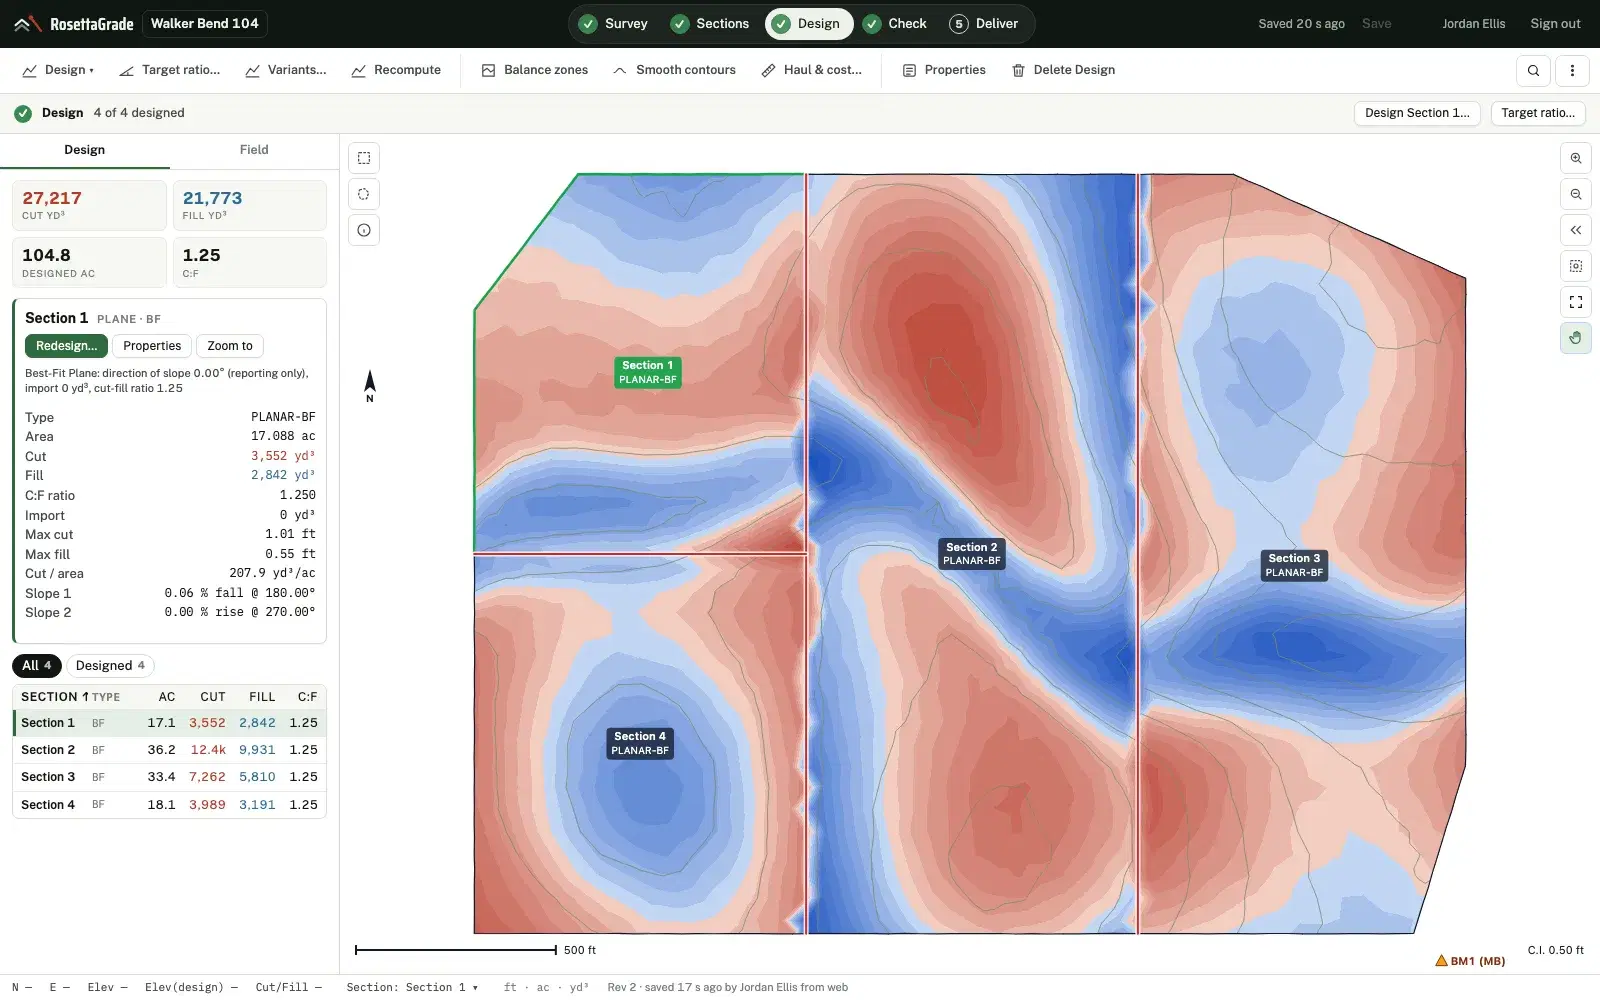Click the Redesign button for Section 1

66,346
